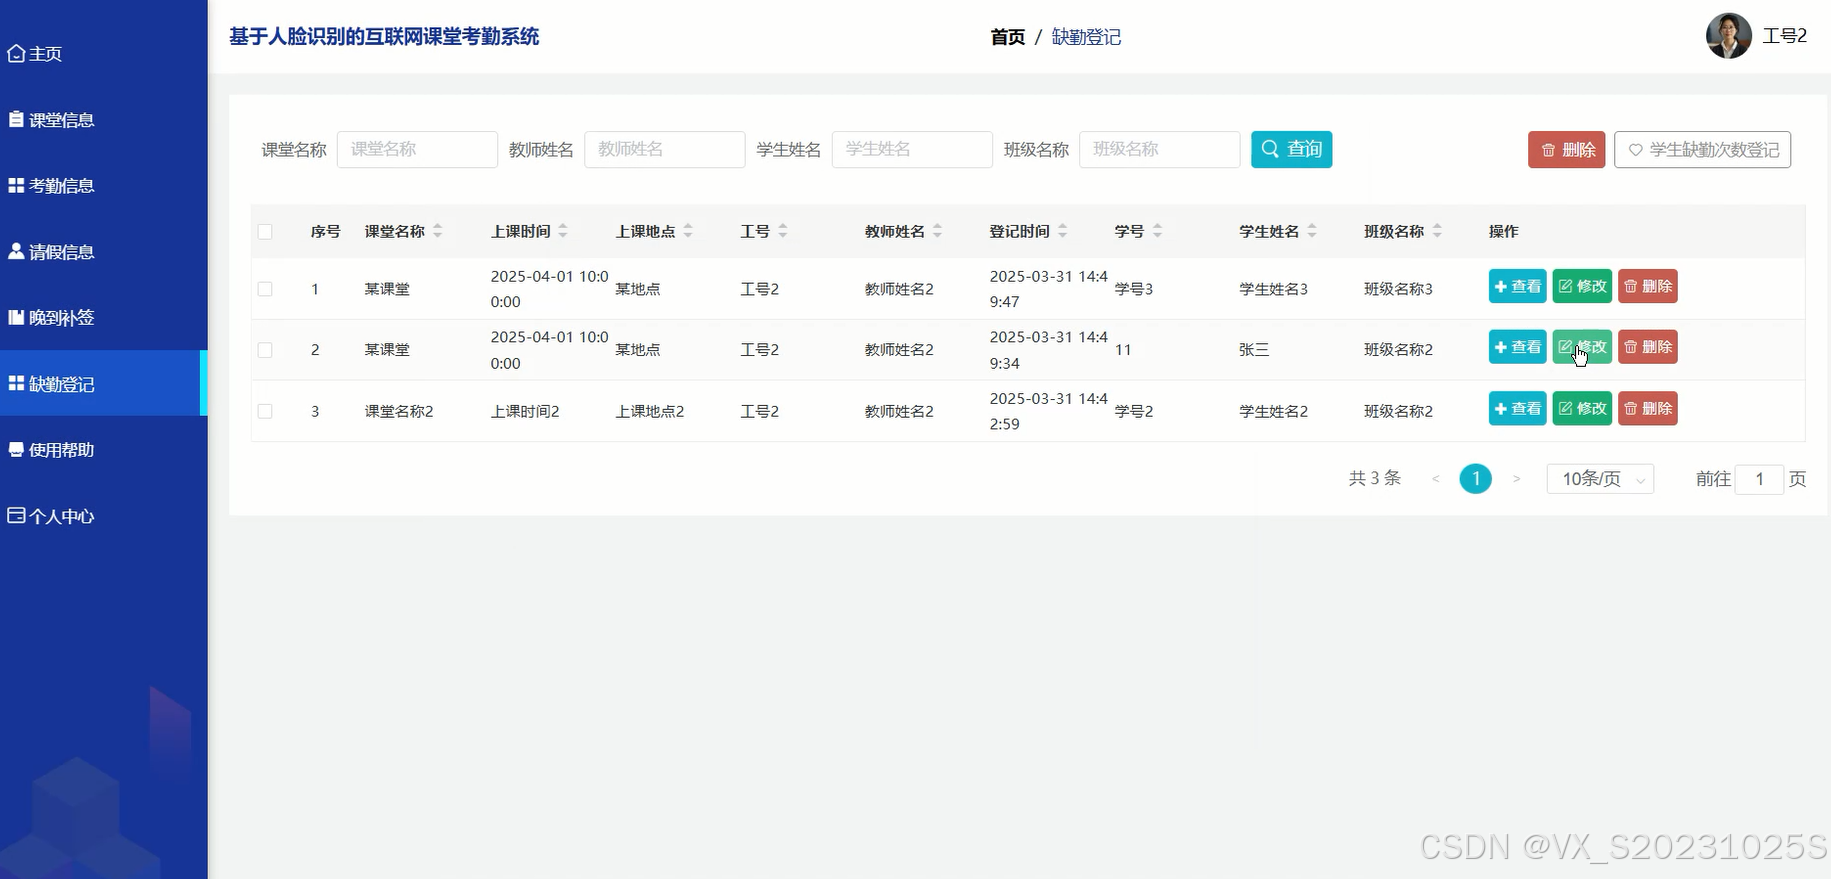Click the 学生姓名3 cell
The image size is (1831, 879).
click(1273, 289)
